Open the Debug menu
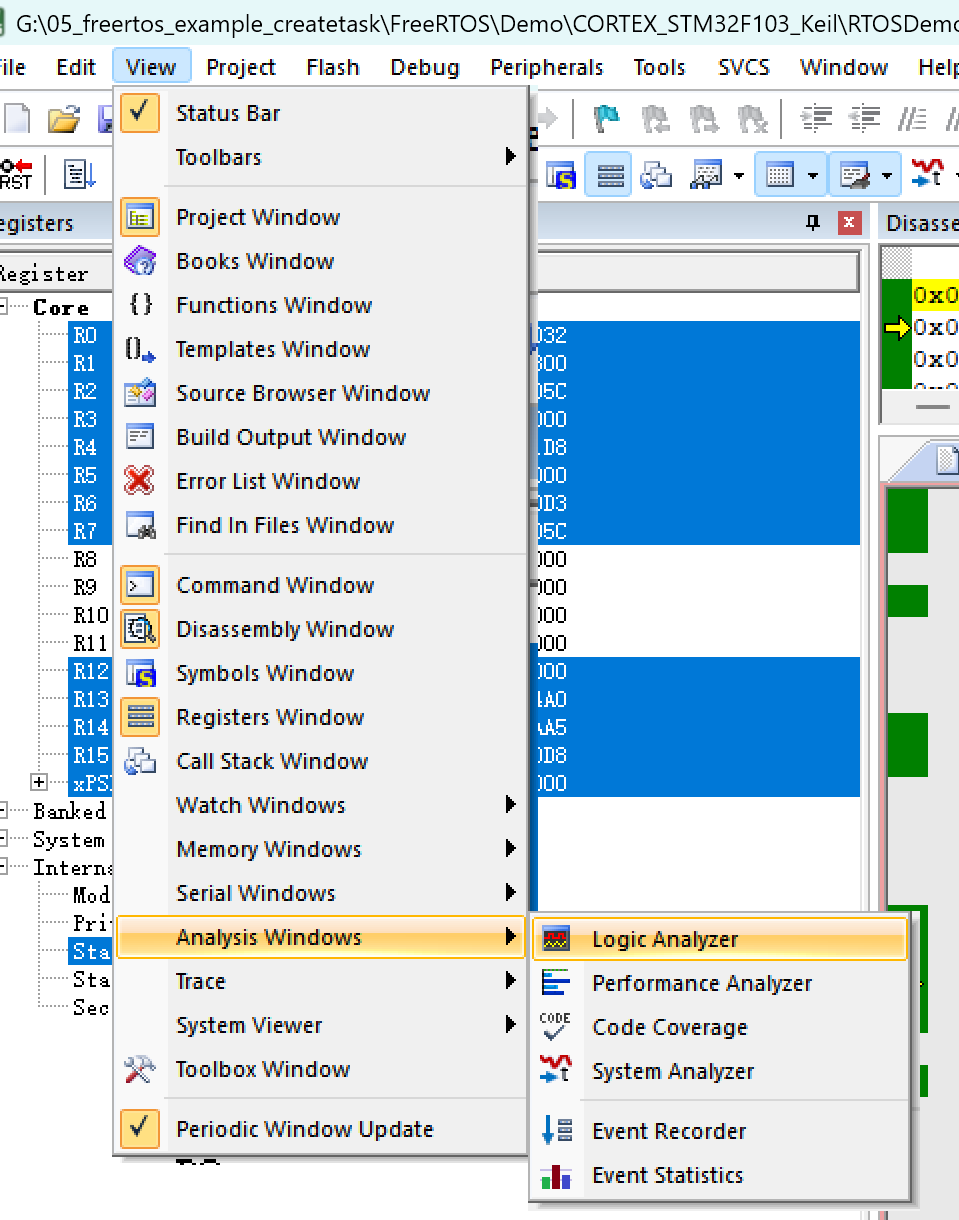 point(425,67)
